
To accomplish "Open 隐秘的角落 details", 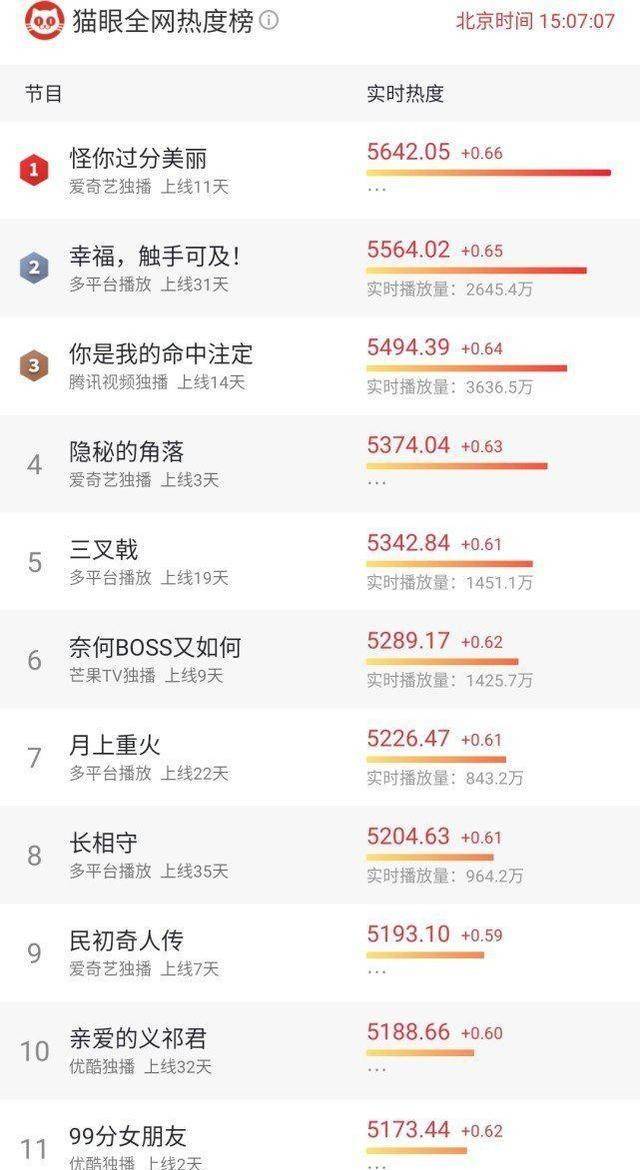I will 126,452.
